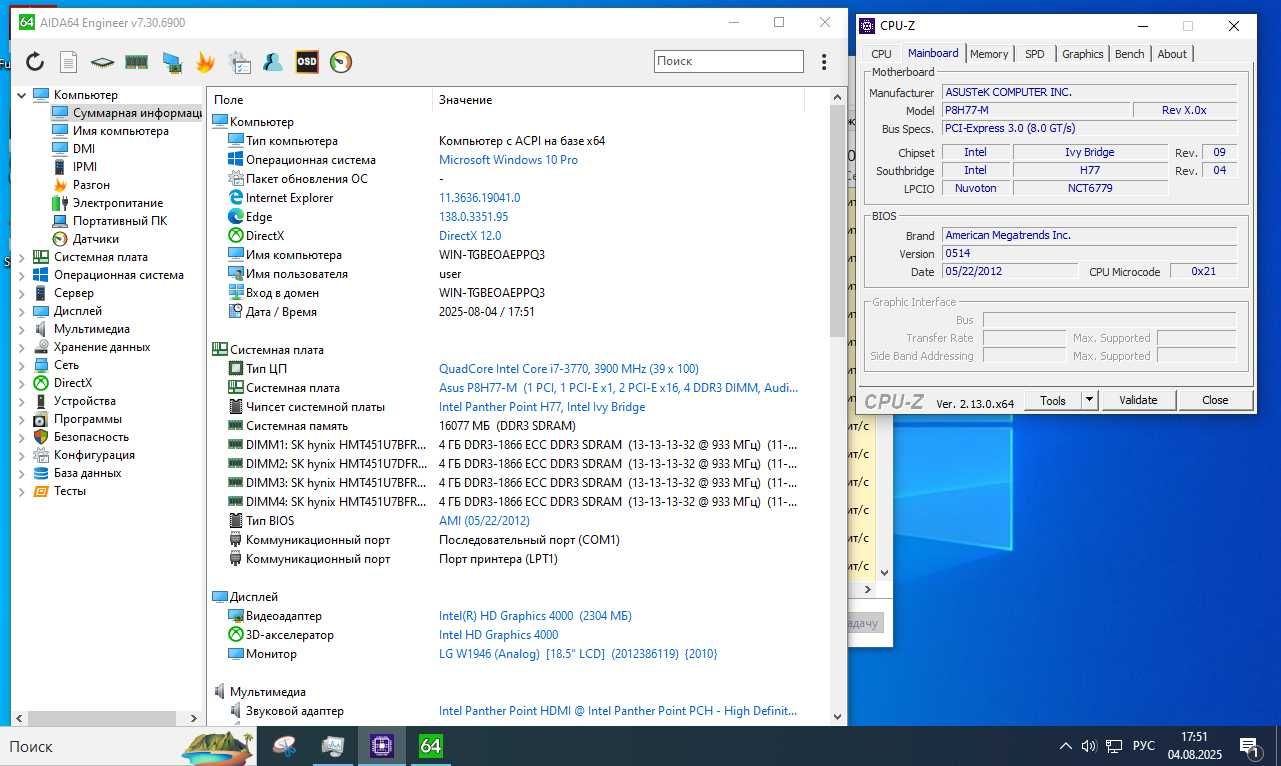Expand the Хранение данных tree node
The image size is (1281, 766).
click(x=22, y=347)
